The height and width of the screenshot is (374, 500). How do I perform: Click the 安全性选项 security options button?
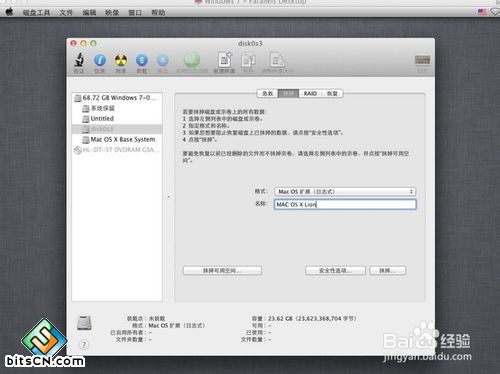click(335, 270)
